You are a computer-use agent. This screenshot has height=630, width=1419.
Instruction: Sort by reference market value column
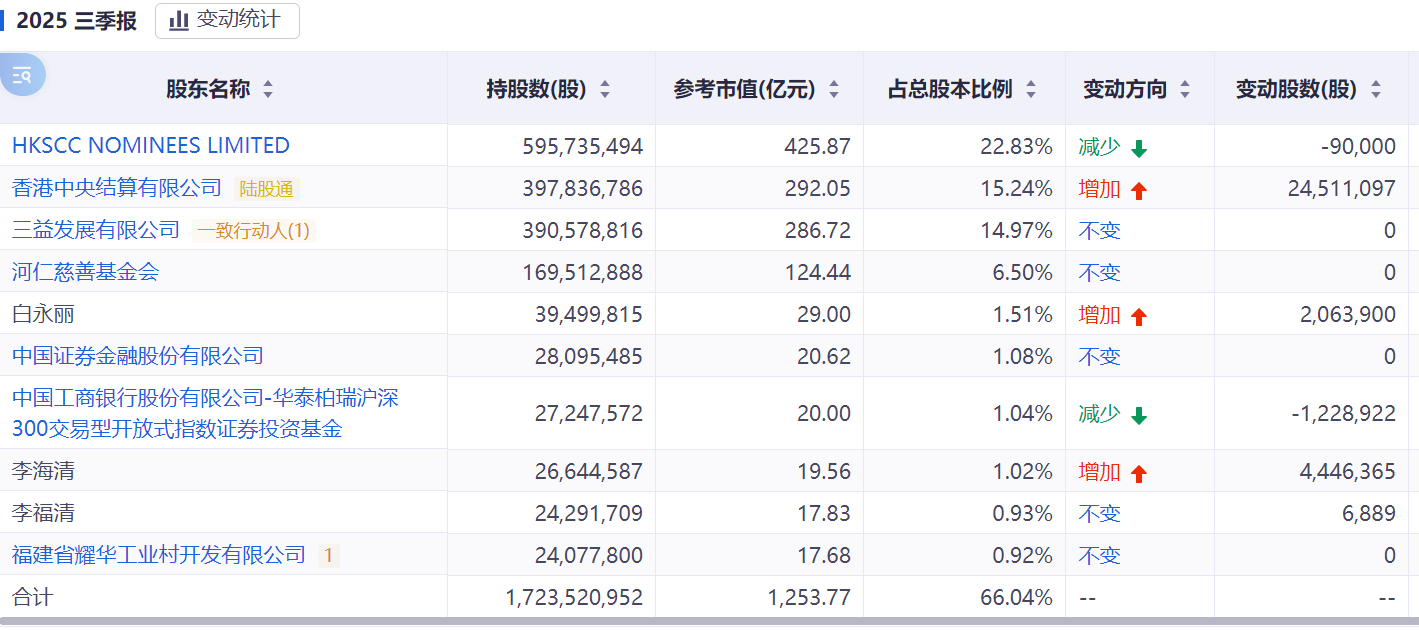[834, 90]
